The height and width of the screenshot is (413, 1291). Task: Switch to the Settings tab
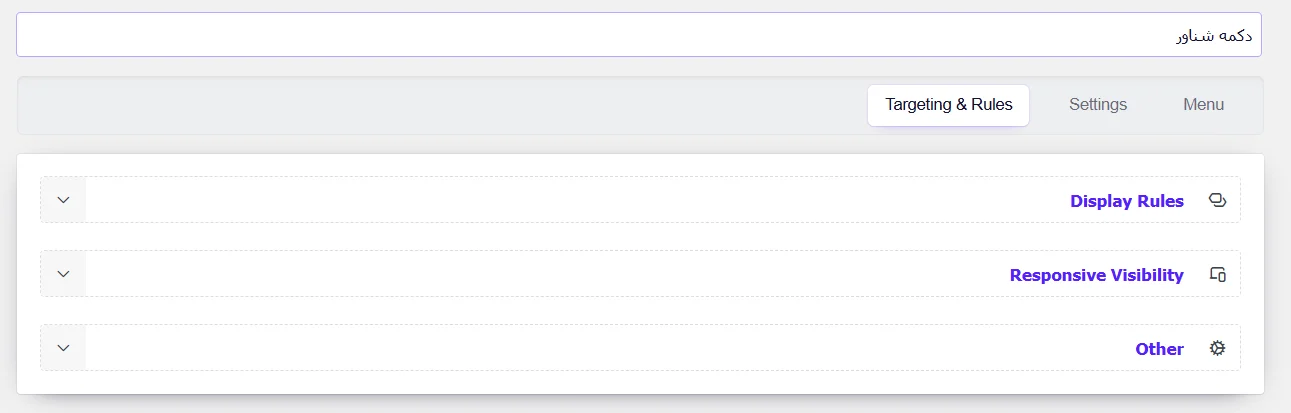(1097, 104)
